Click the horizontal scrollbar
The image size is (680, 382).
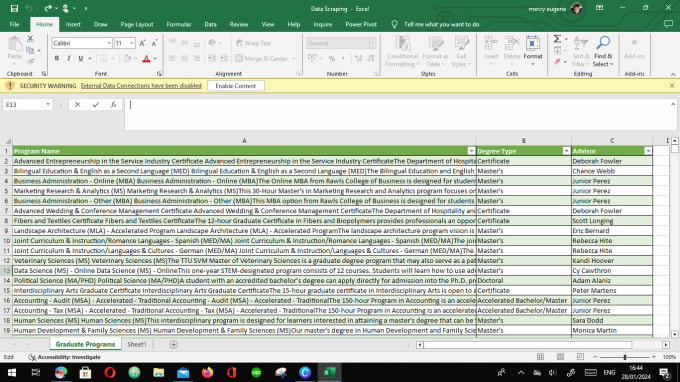click(x=527, y=345)
